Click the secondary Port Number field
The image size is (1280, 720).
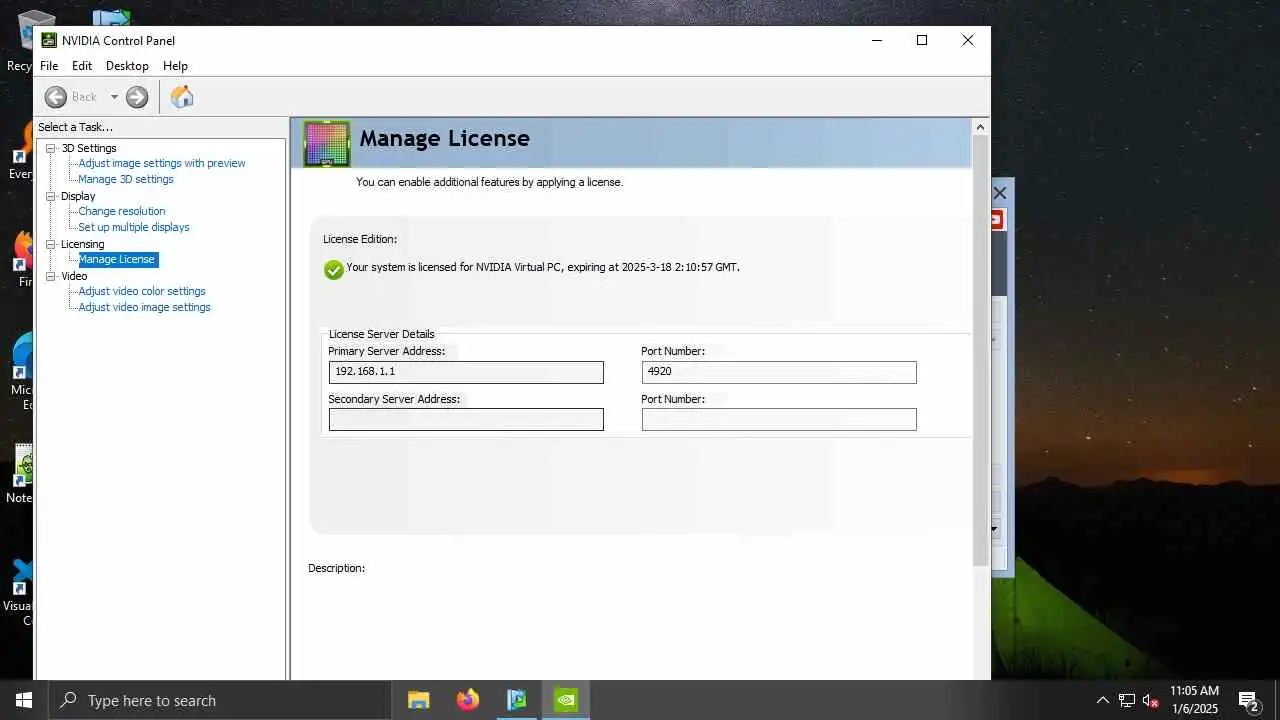click(x=779, y=419)
